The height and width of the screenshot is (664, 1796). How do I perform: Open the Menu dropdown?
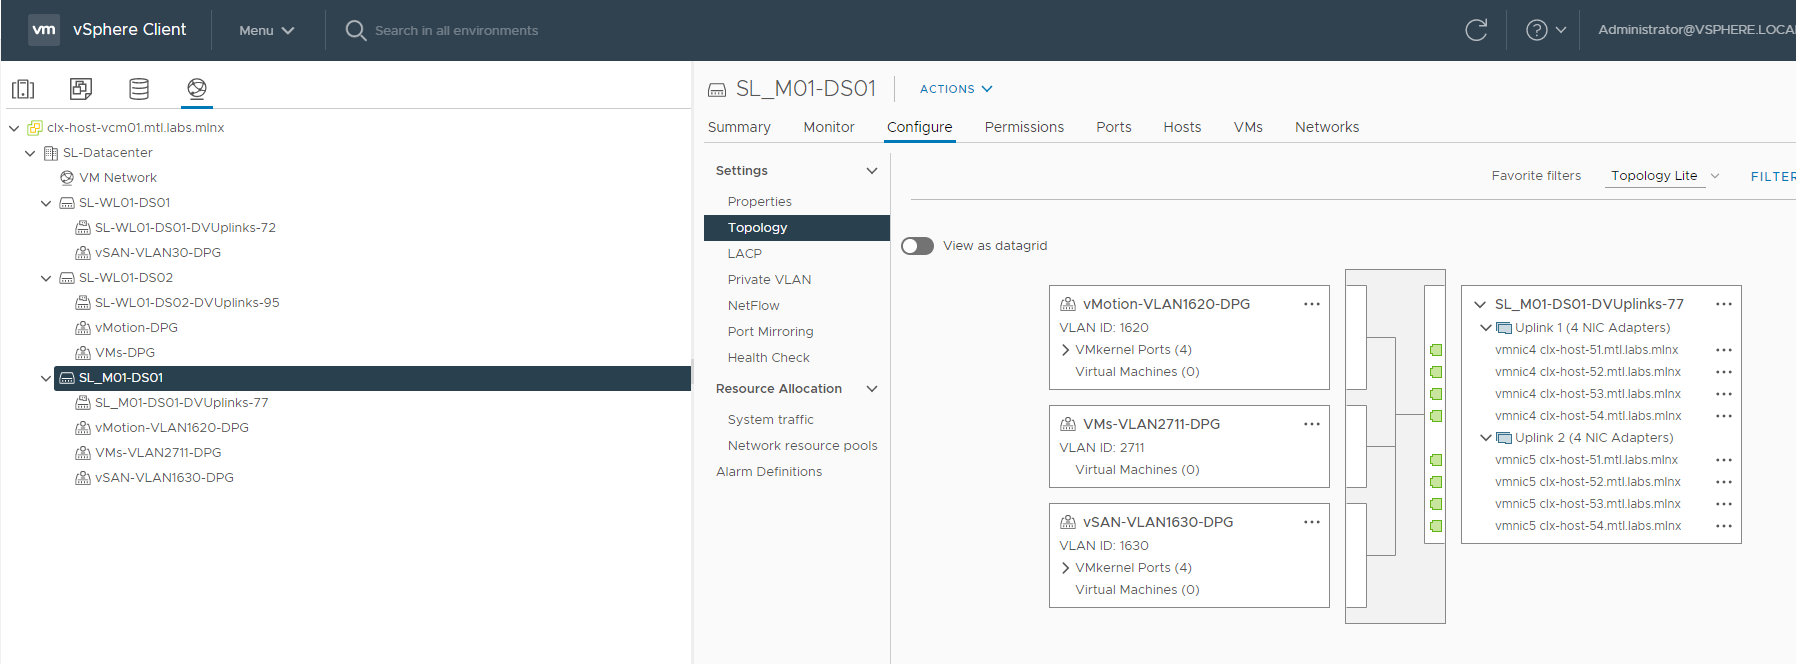tap(266, 30)
